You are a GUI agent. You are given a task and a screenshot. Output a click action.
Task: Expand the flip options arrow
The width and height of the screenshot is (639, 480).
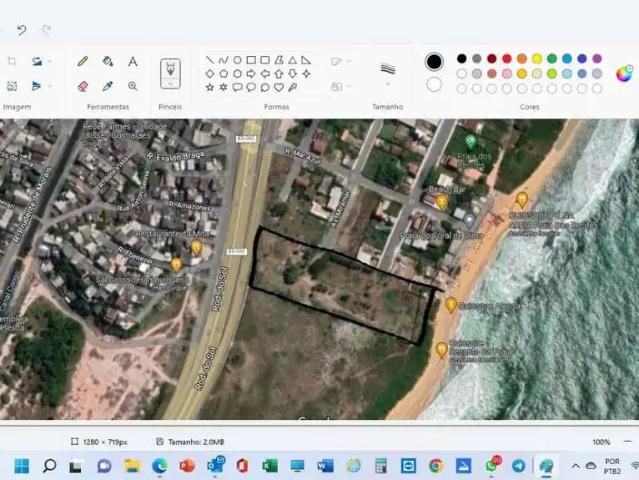coord(50,86)
